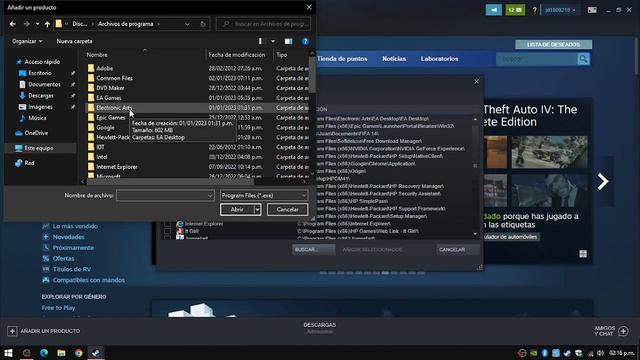
Task: Expand the address bar history dropdown
Action: pos(187,24)
